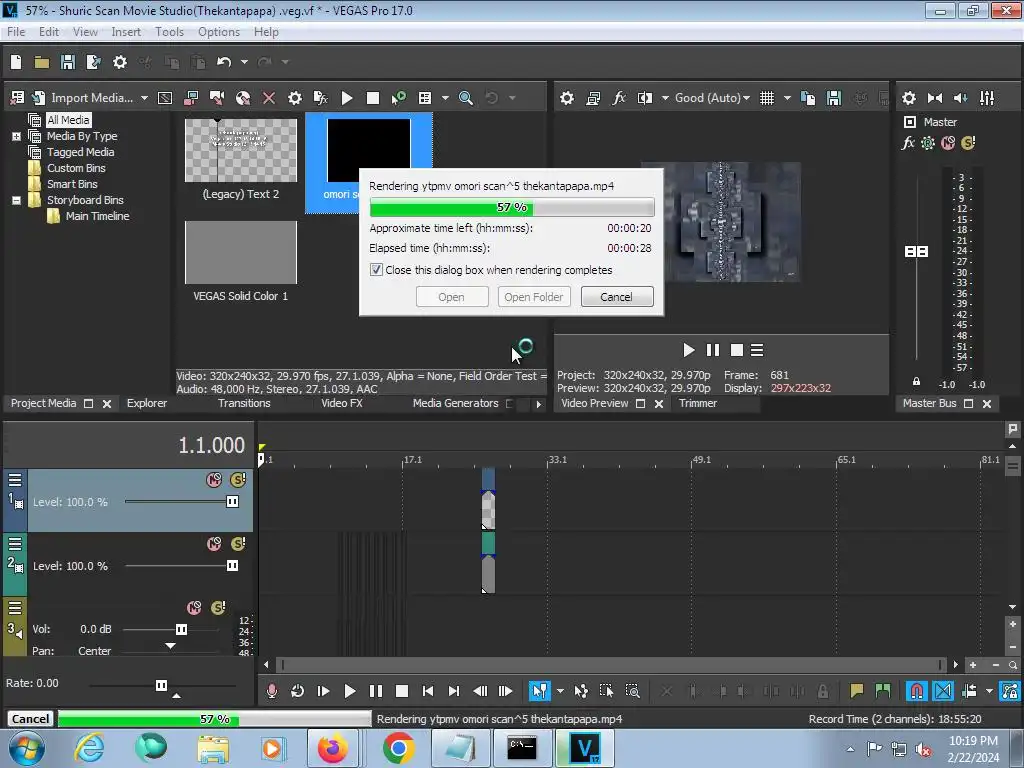
Task: Select (Legacy) Text 2 media thumbnail
Action: pos(241,151)
